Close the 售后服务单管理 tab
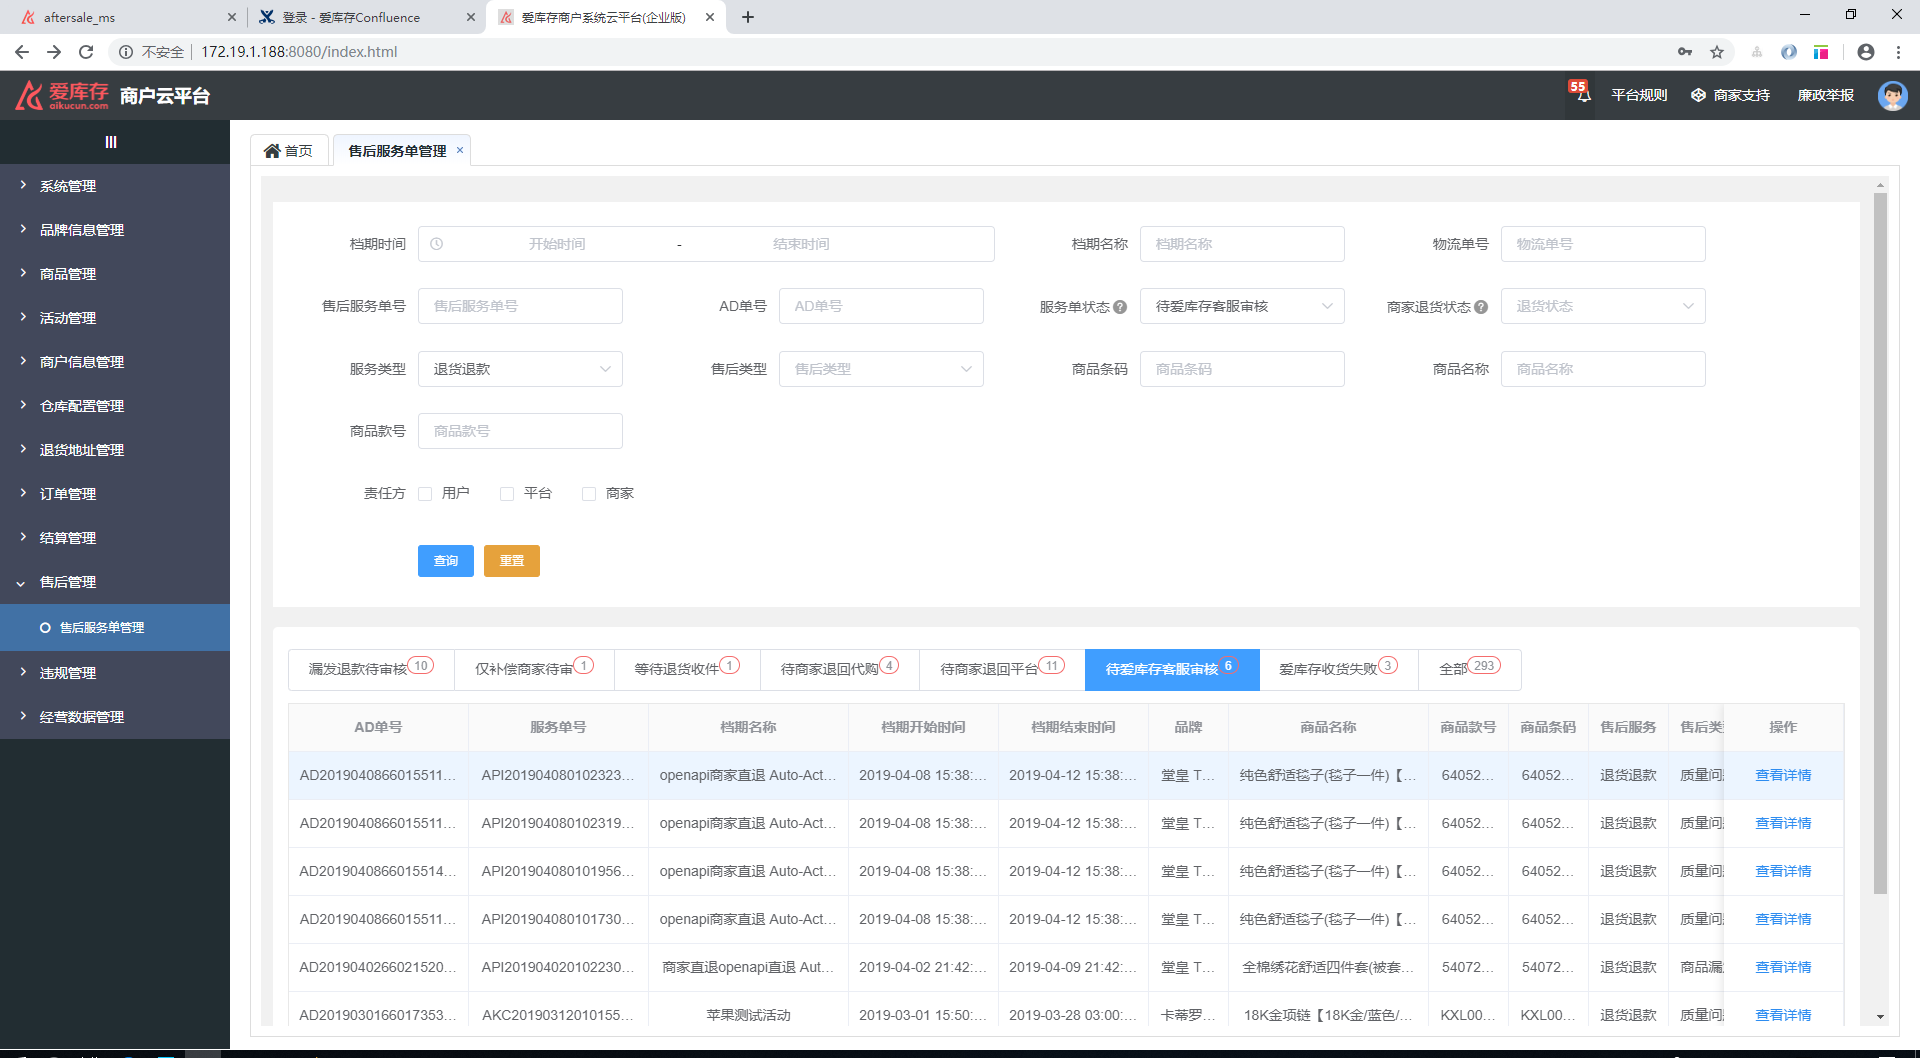This screenshot has width=1920, height=1058. pos(460,150)
